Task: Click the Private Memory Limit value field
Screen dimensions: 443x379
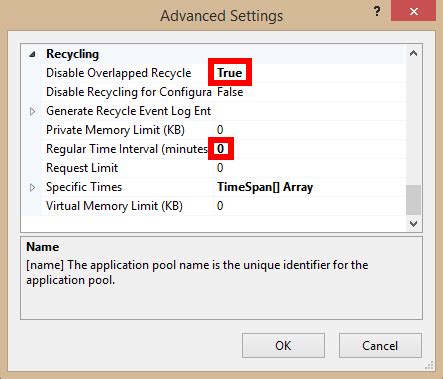Action: [309, 130]
